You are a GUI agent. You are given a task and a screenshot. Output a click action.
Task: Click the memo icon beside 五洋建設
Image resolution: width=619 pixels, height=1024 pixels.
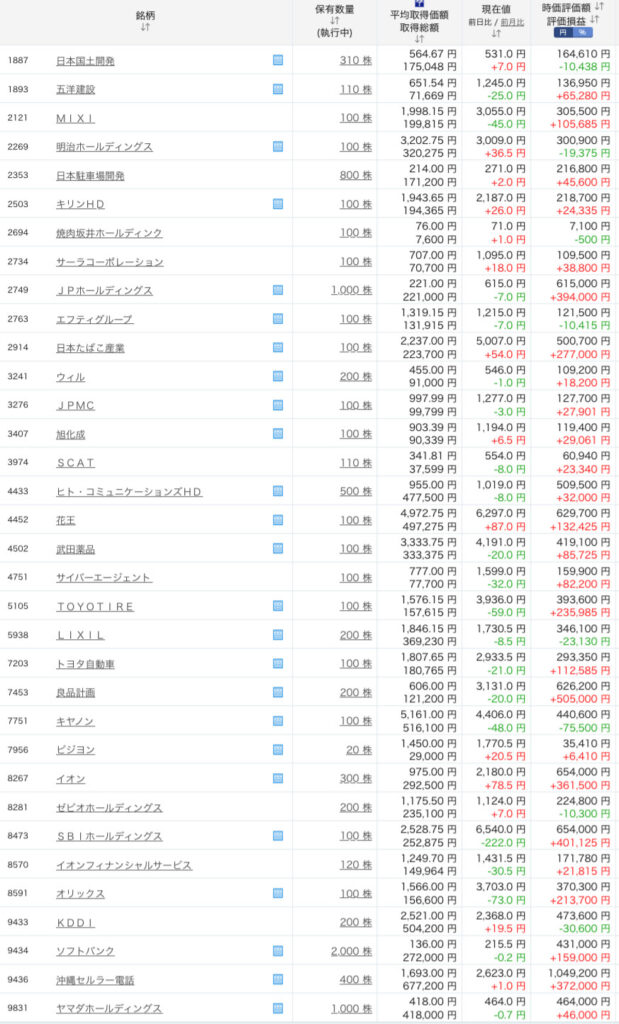click(278, 89)
